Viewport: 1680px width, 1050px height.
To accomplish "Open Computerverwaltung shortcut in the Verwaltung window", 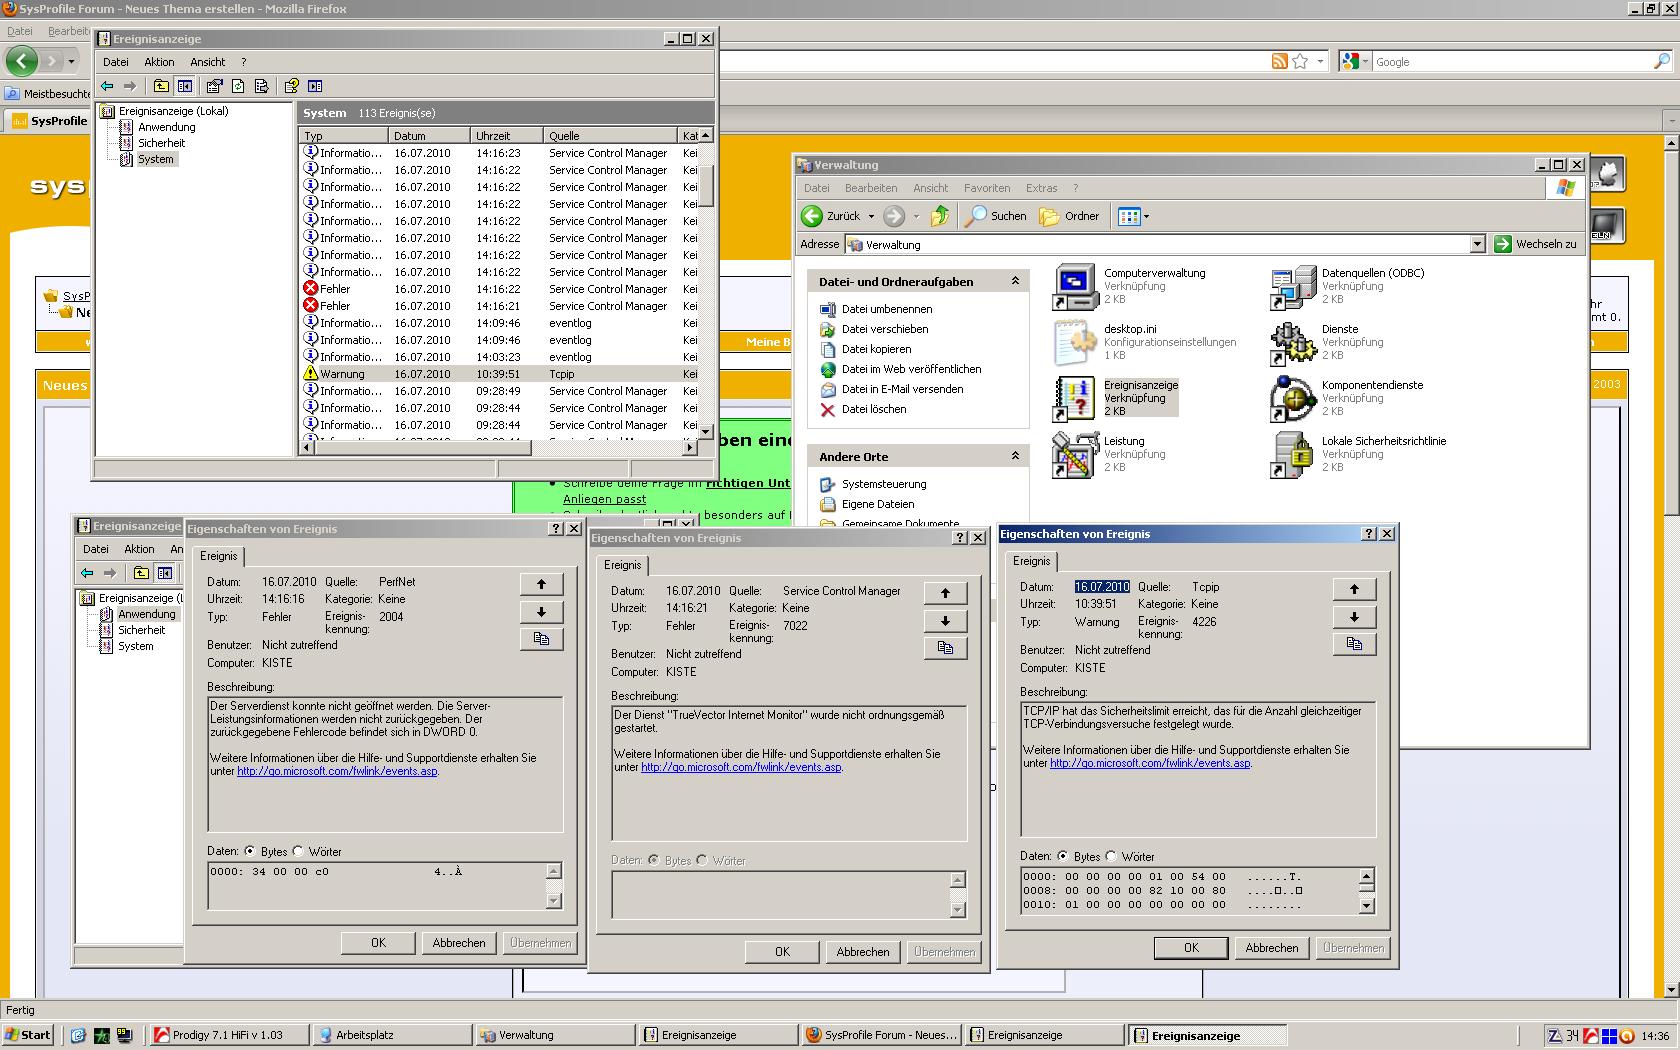I will 1075,288.
